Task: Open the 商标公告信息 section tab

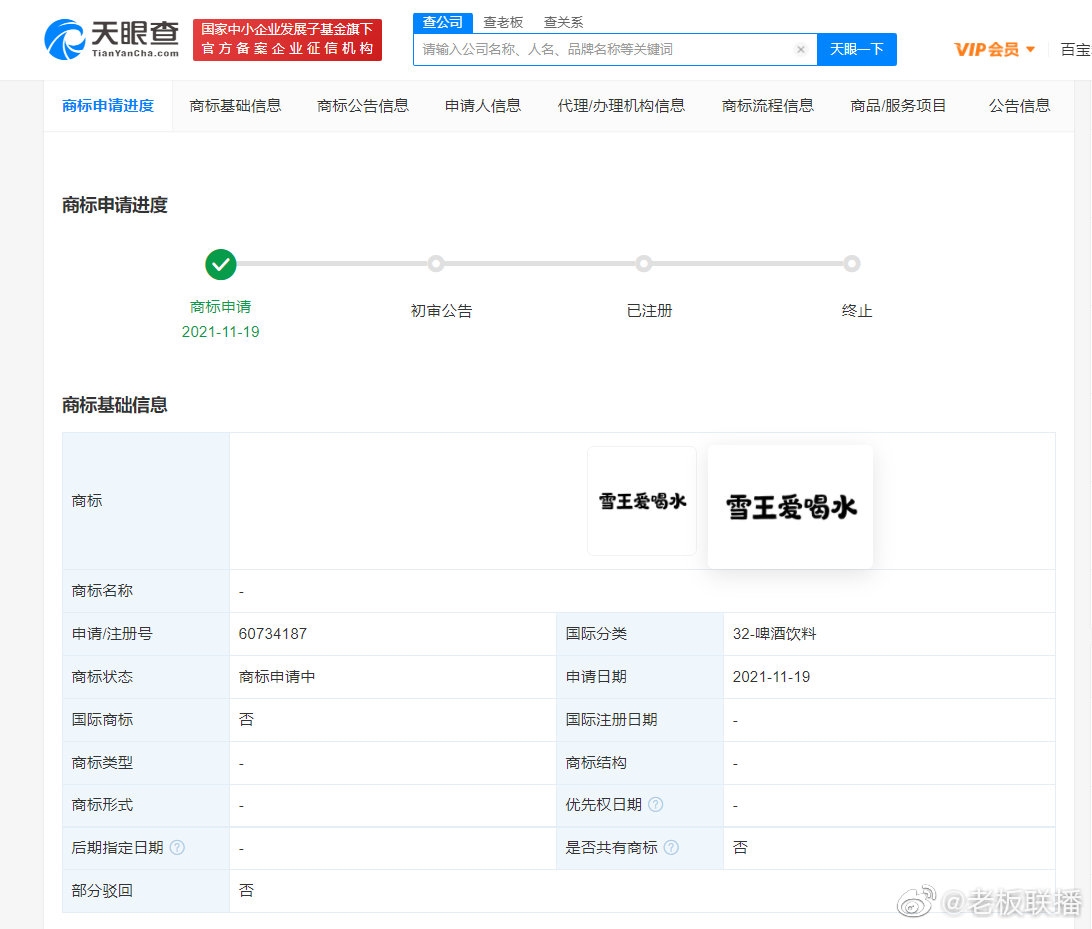Action: [x=363, y=105]
